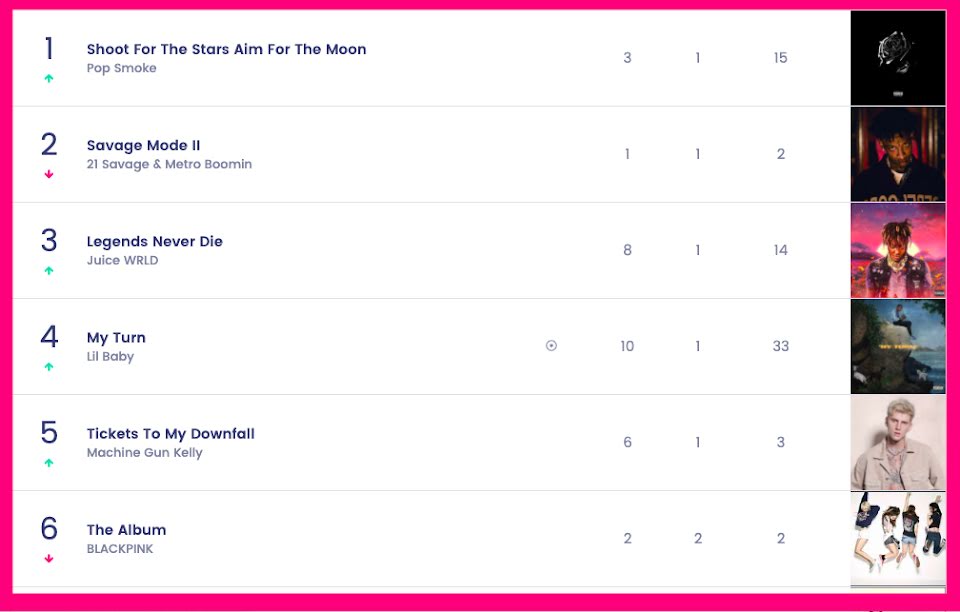Click the BLACKPINK artist name

[x=120, y=549]
